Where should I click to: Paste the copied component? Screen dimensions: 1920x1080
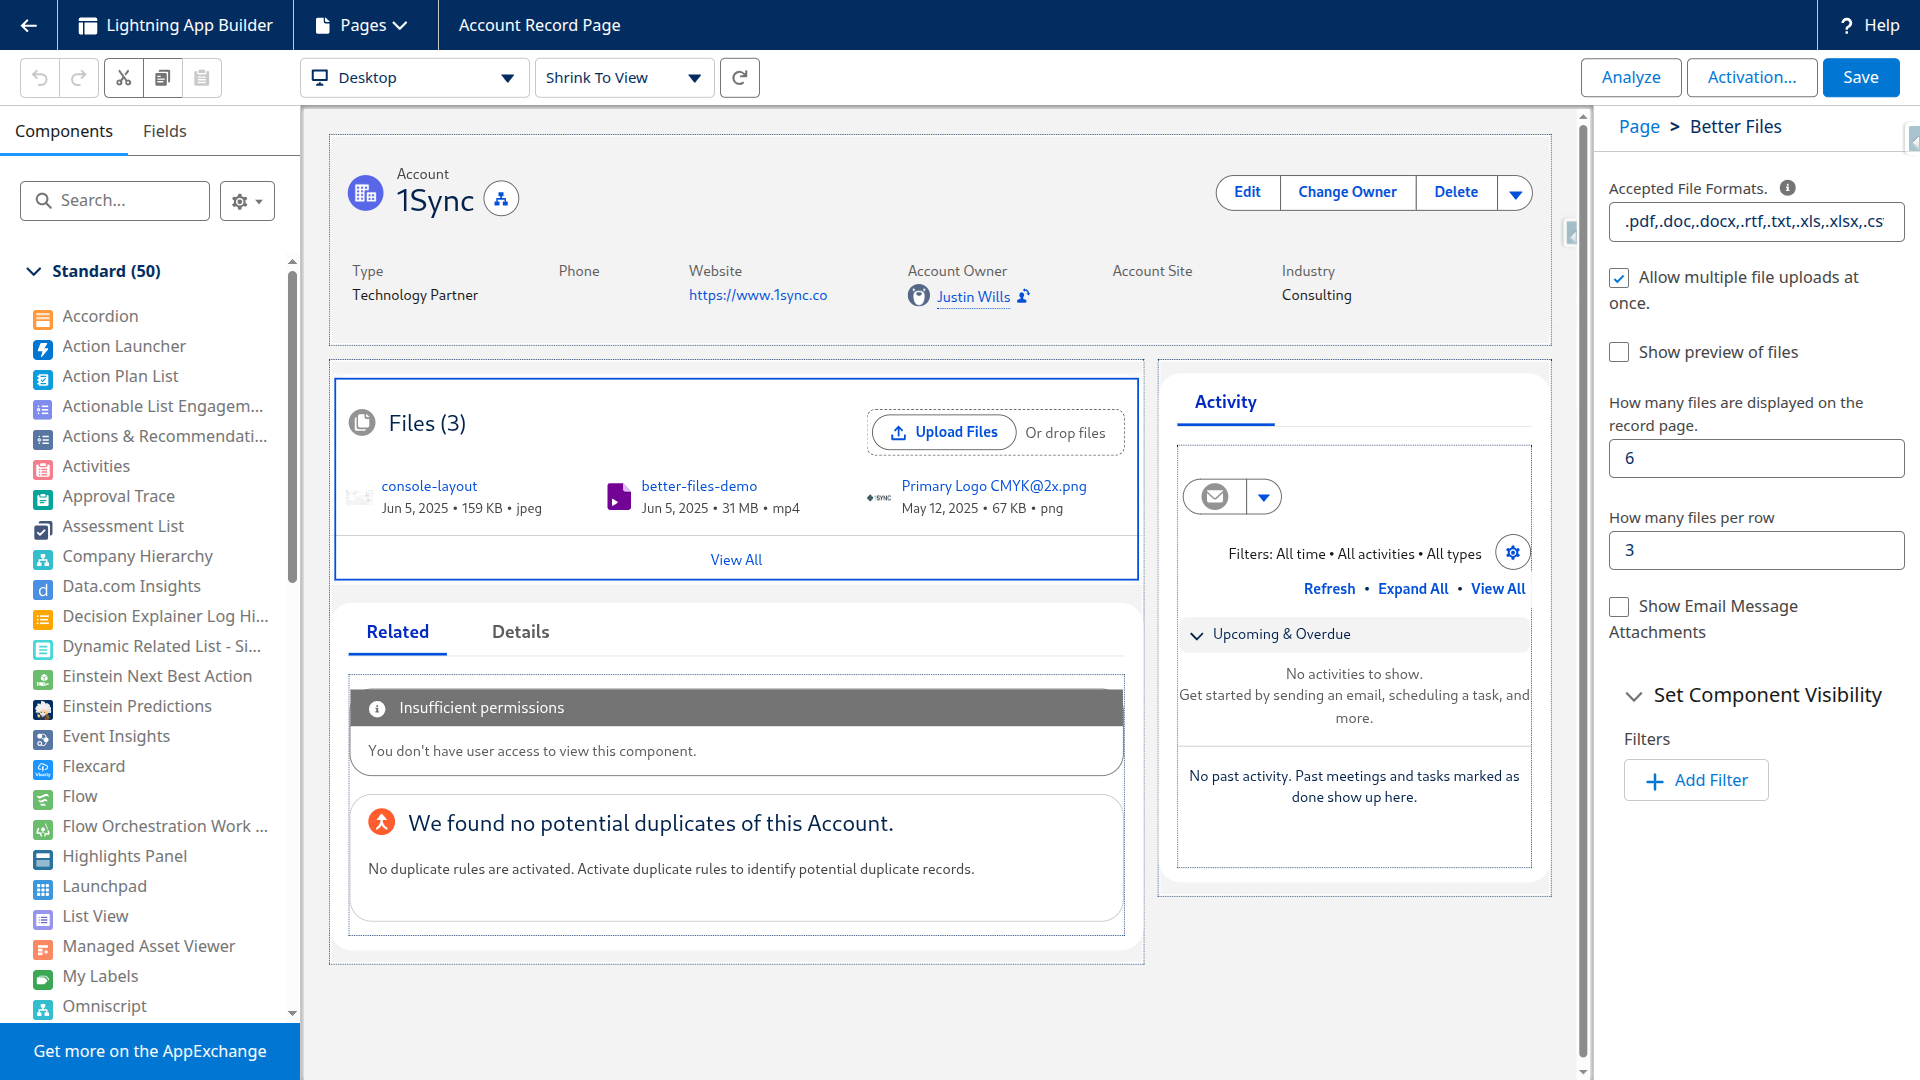pyautogui.click(x=202, y=77)
